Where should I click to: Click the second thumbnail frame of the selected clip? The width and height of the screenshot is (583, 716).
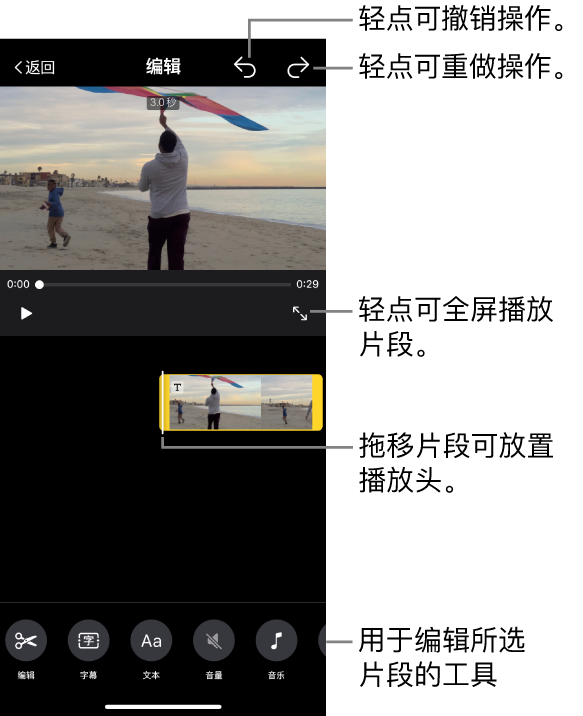point(286,402)
